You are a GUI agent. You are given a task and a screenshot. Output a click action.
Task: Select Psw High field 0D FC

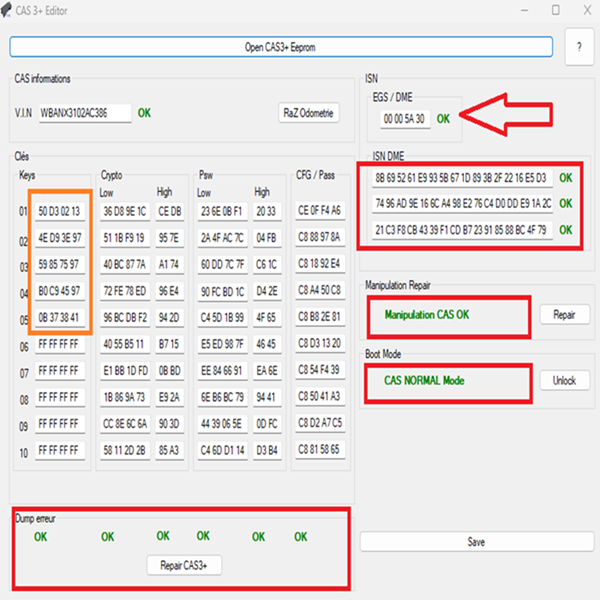[267, 424]
